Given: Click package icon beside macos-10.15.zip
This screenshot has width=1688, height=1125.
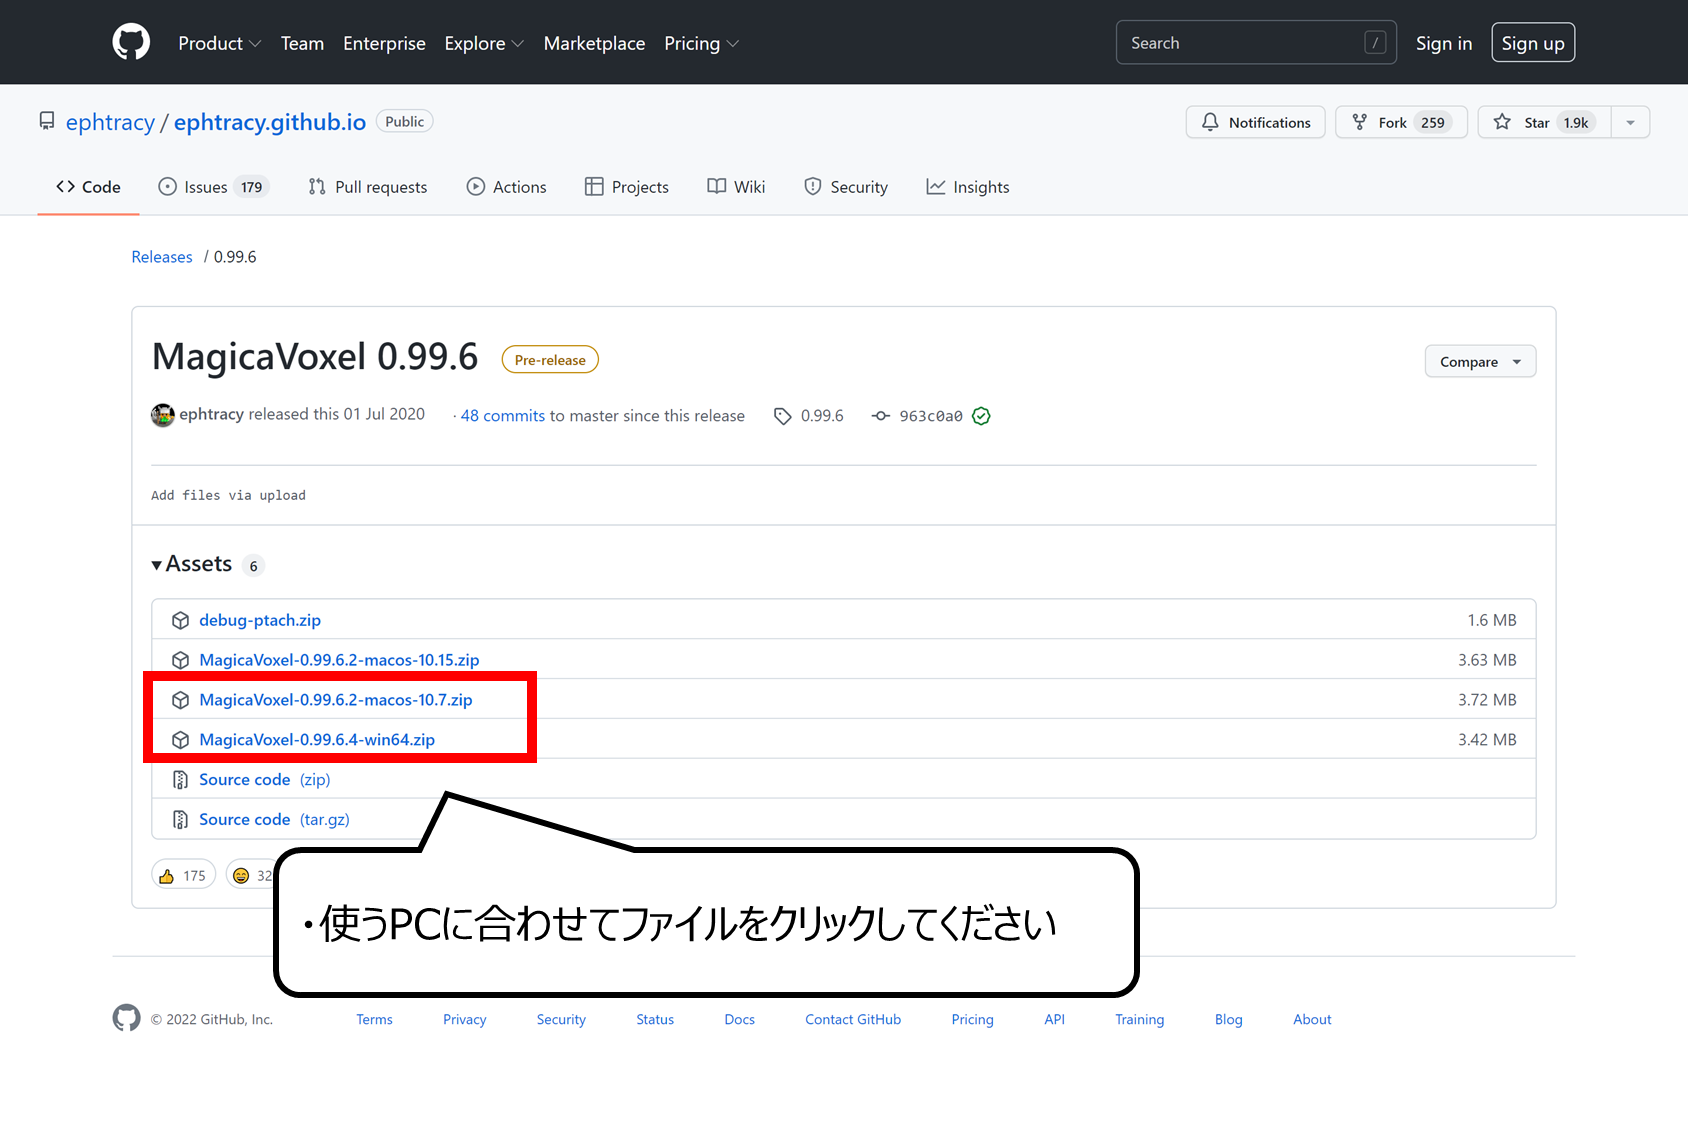Looking at the screenshot, I should [x=180, y=660].
